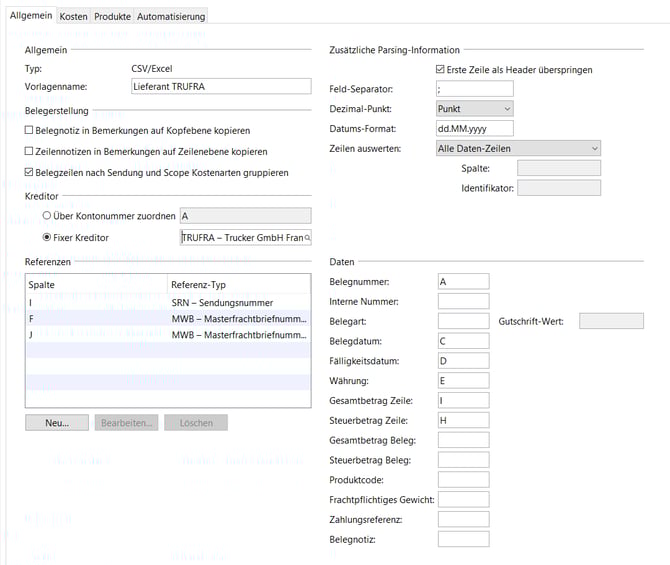Click the Belegnummer input field
Viewport: 670px width, 565px height.
pos(463,282)
